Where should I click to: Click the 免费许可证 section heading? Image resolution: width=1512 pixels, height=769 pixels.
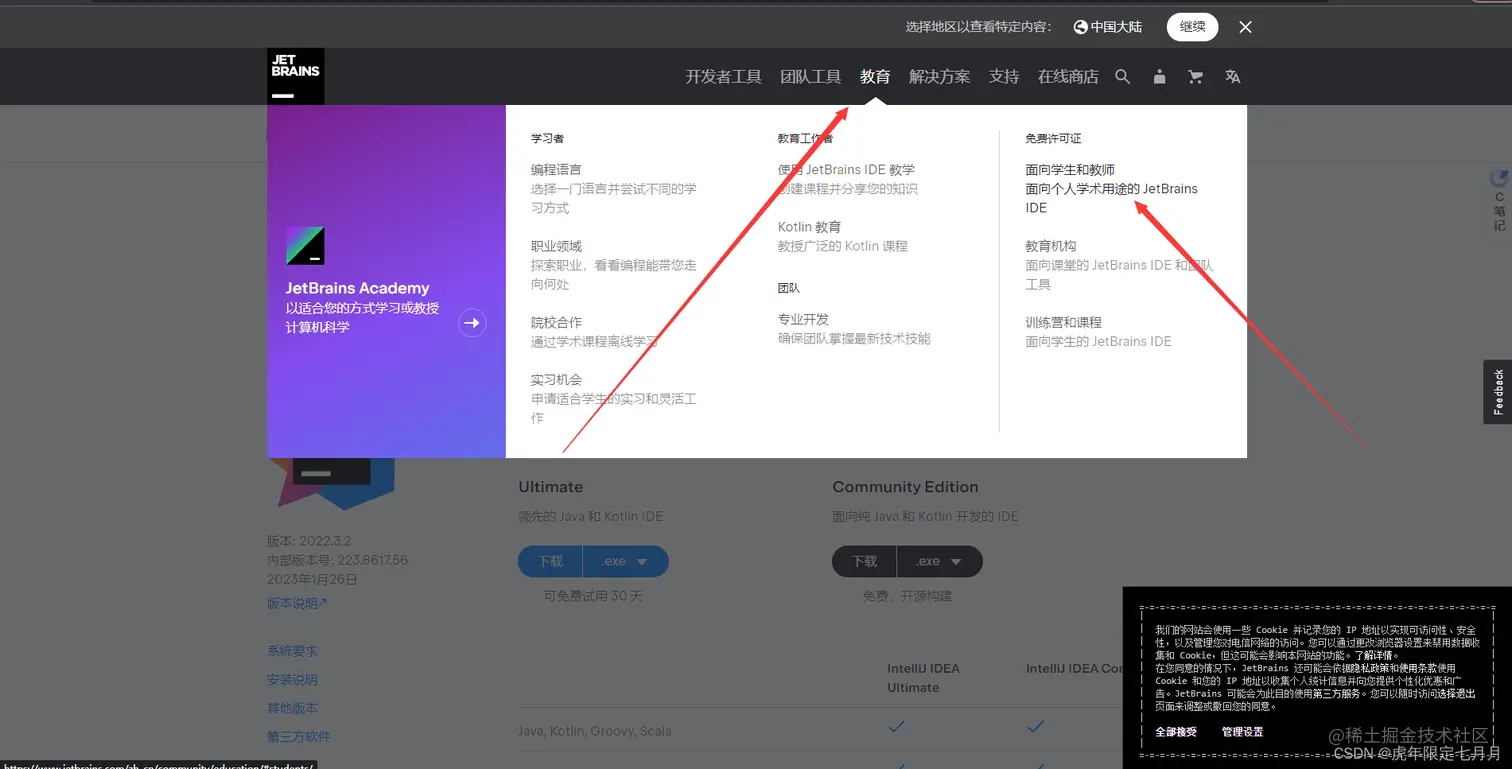[x=1053, y=138]
